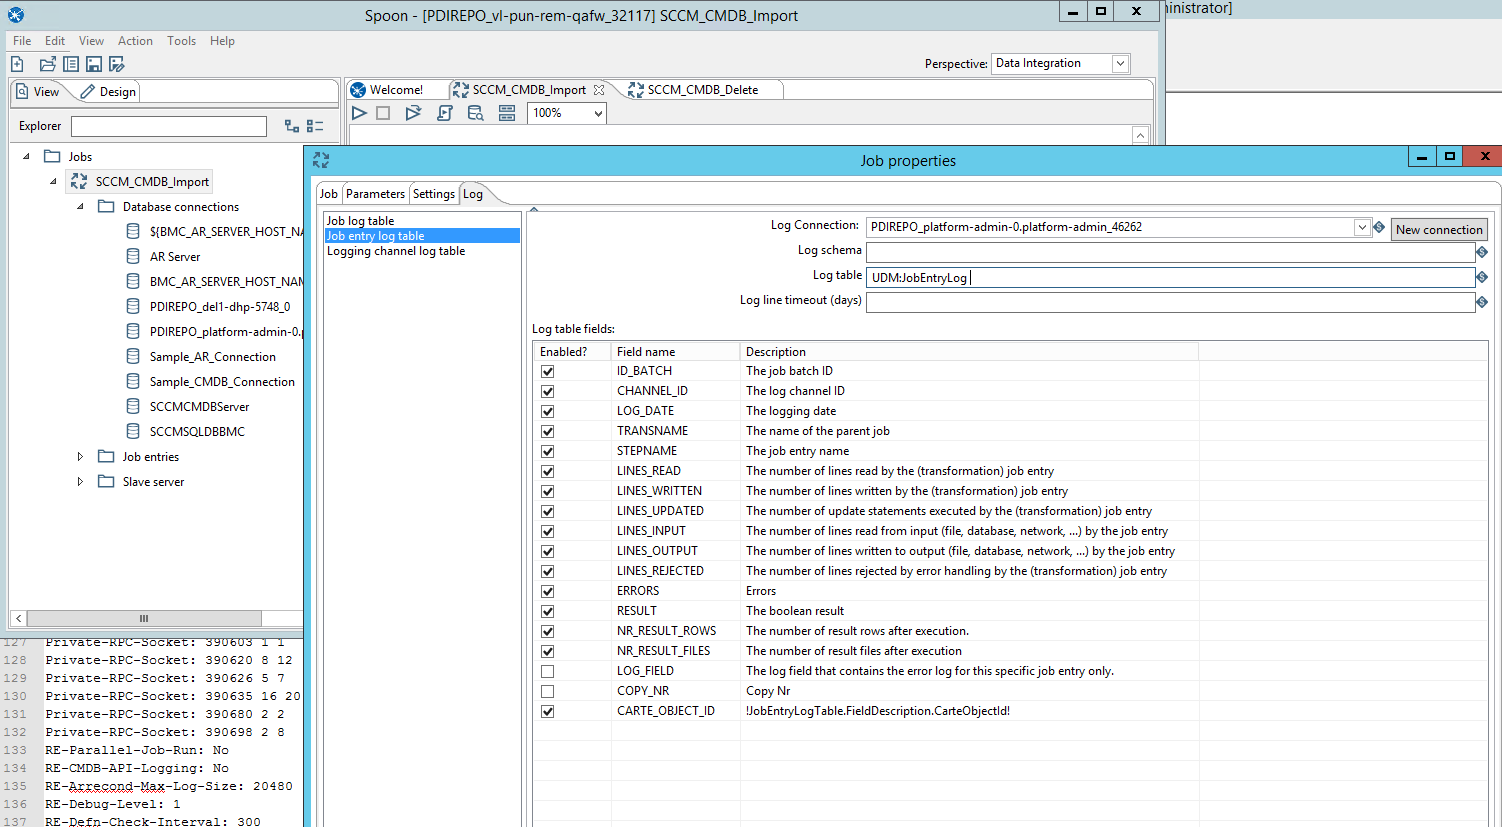Collapse all tree nodes in Explorer
The image size is (1502, 827).
(315, 126)
